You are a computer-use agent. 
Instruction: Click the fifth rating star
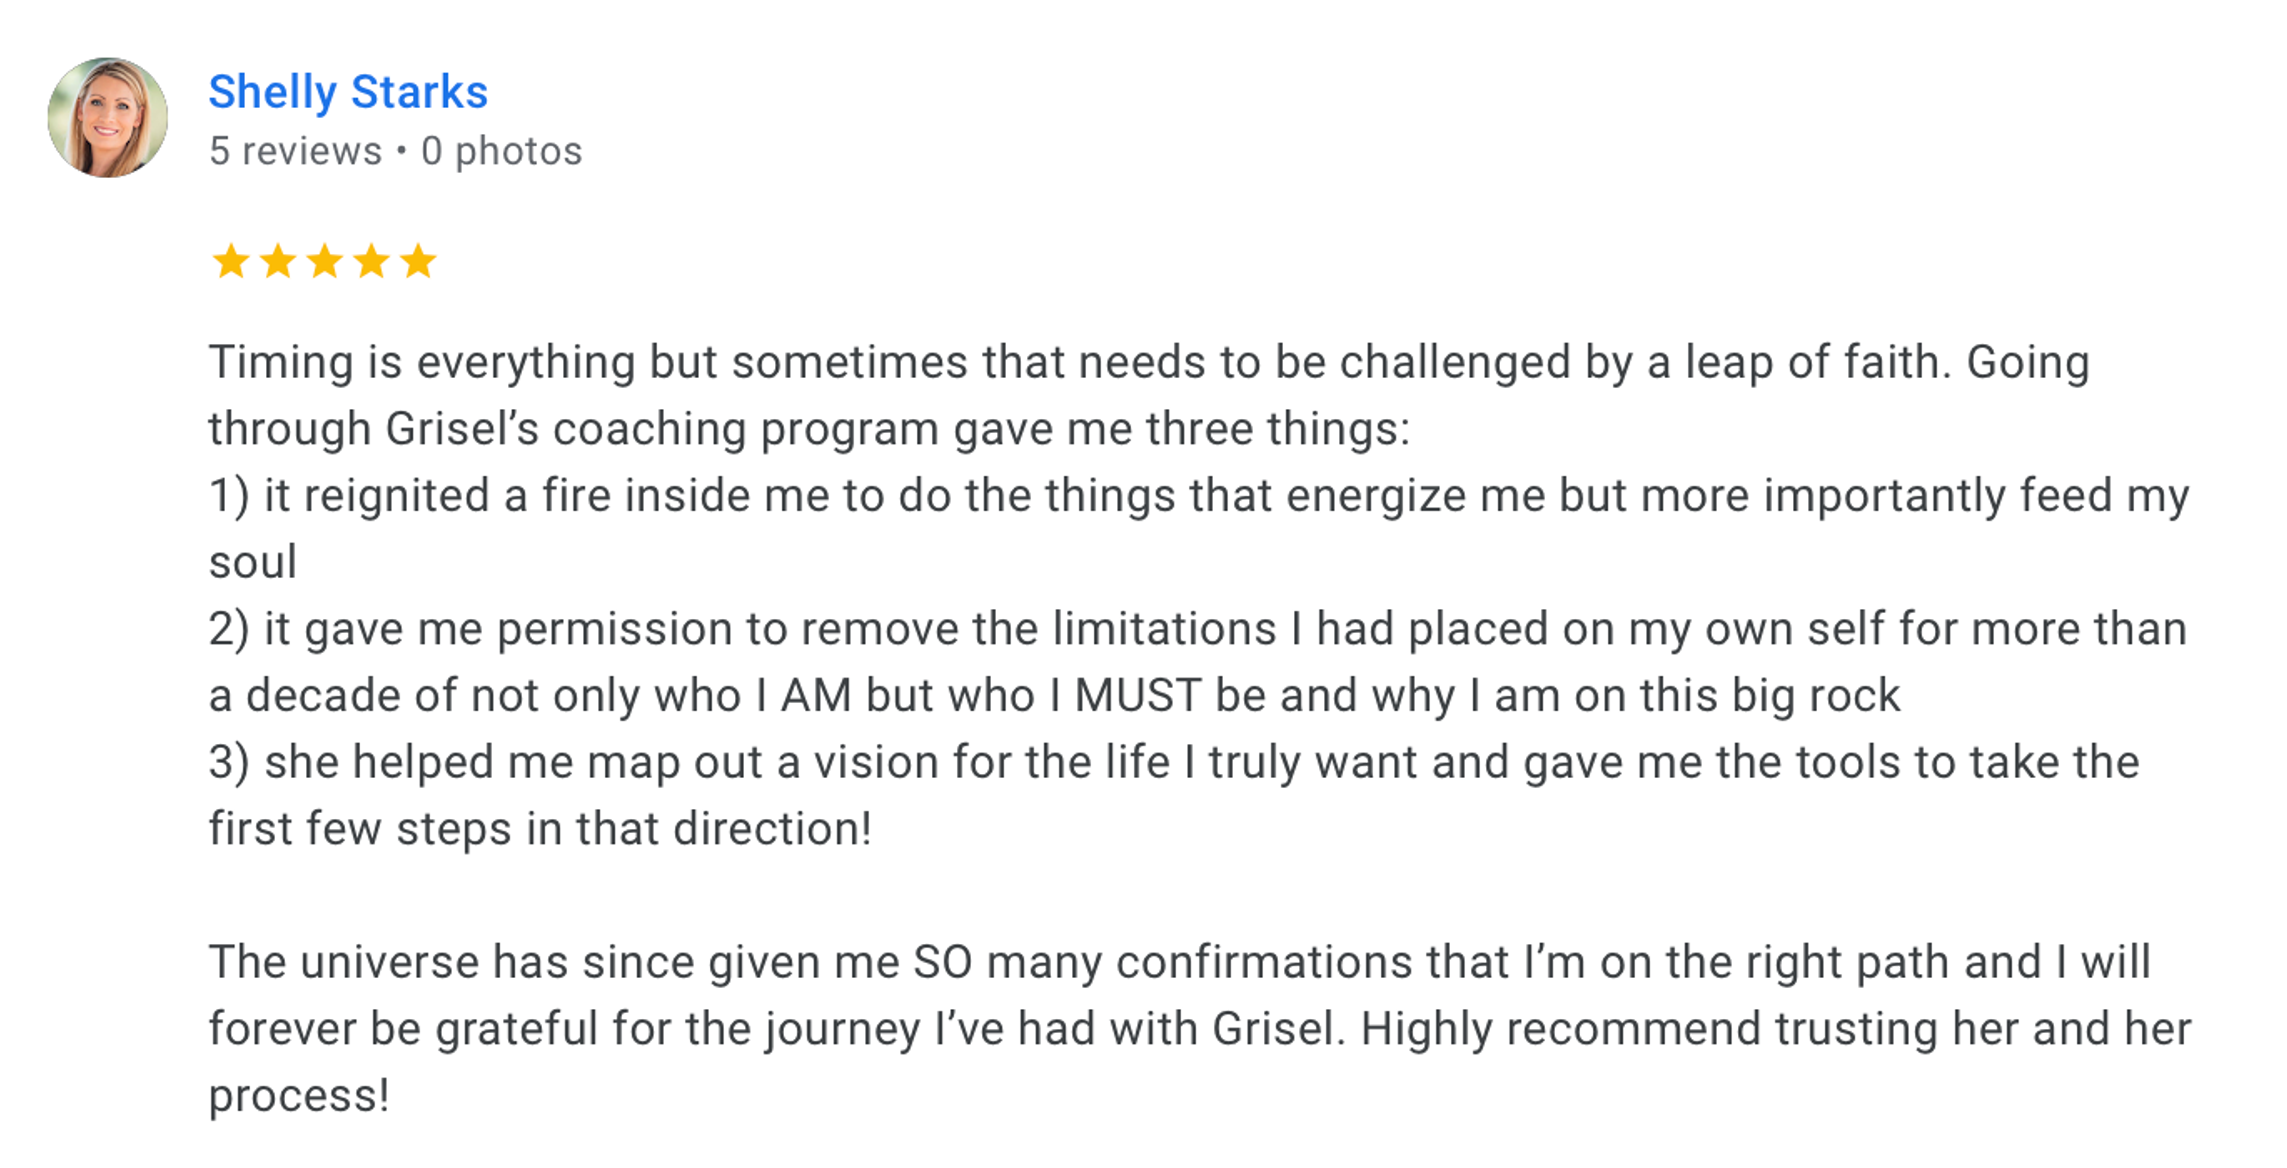[418, 261]
